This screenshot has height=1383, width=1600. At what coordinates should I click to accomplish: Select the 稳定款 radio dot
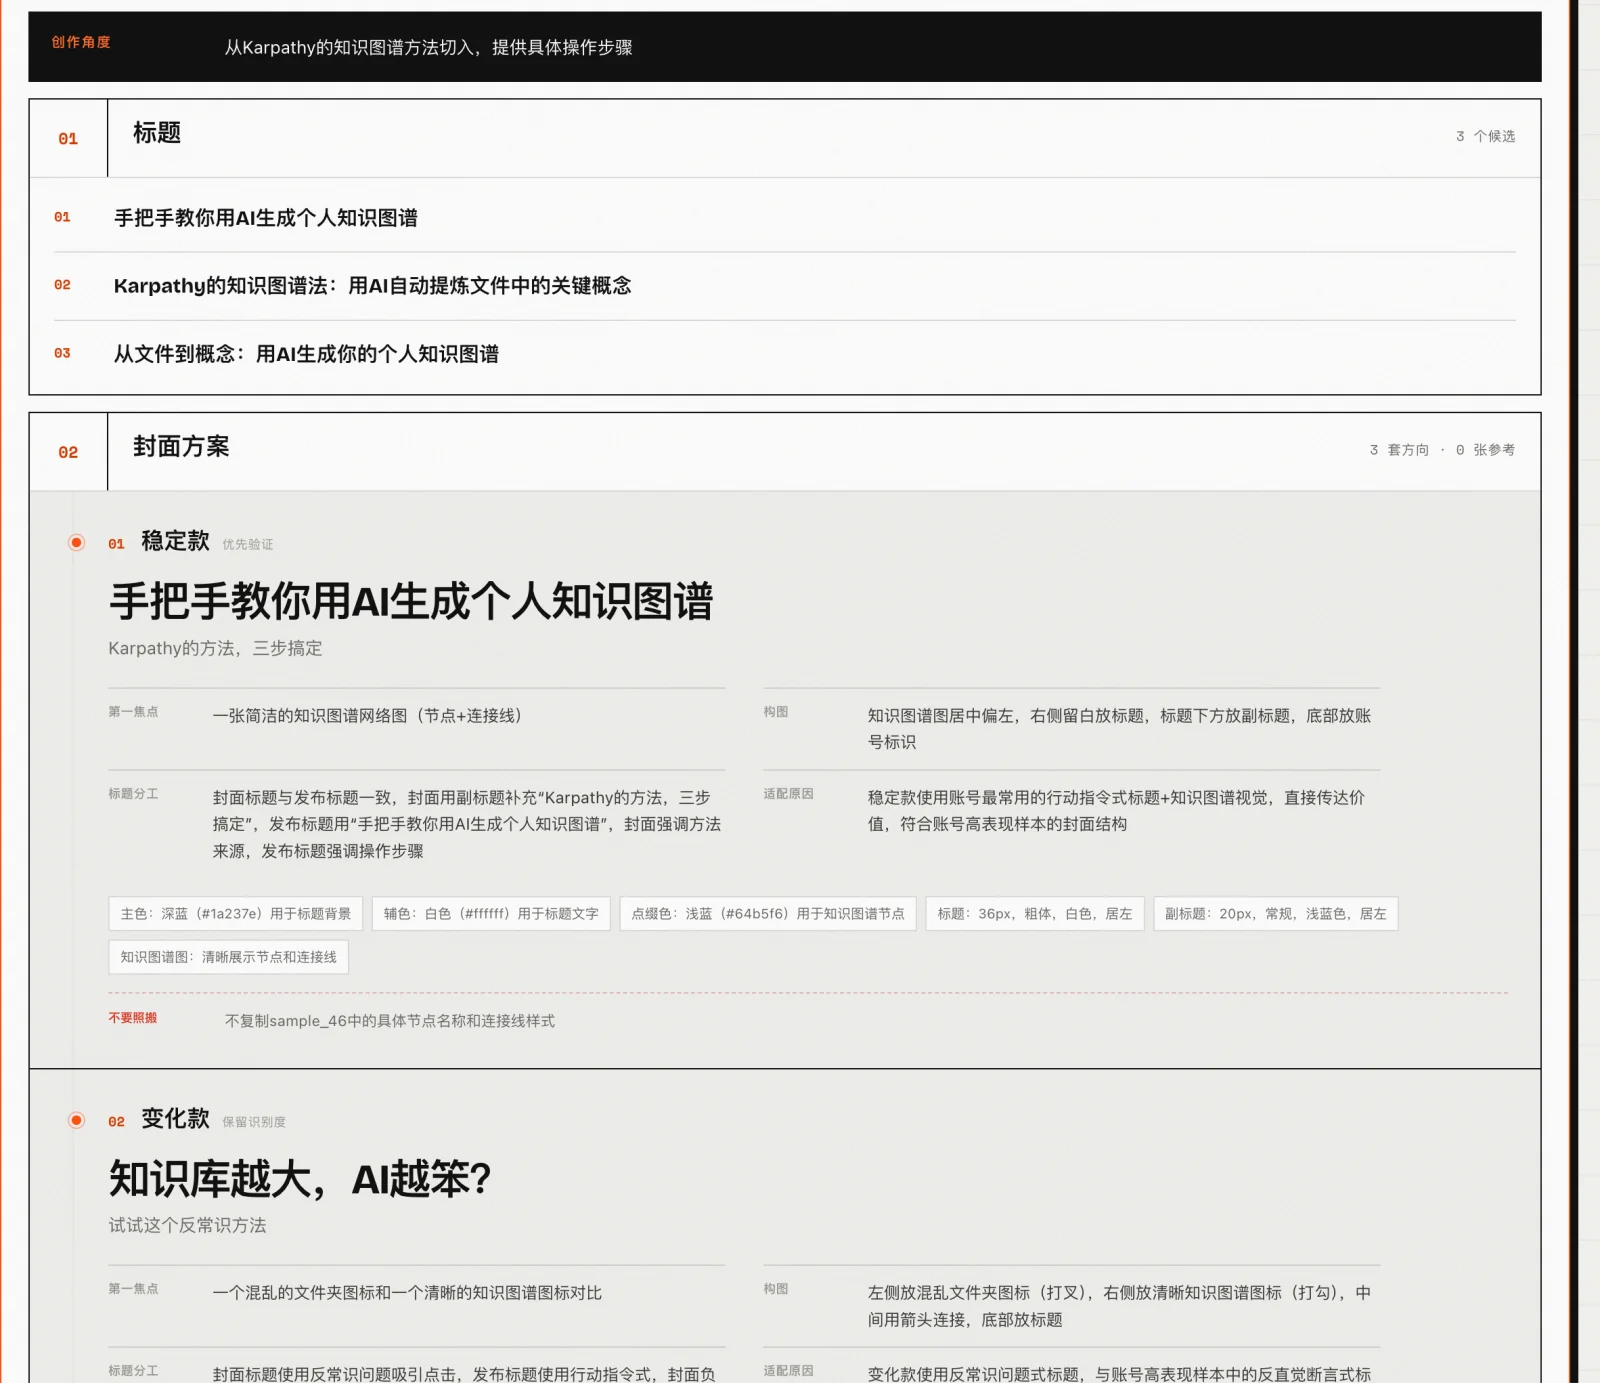click(x=76, y=542)
